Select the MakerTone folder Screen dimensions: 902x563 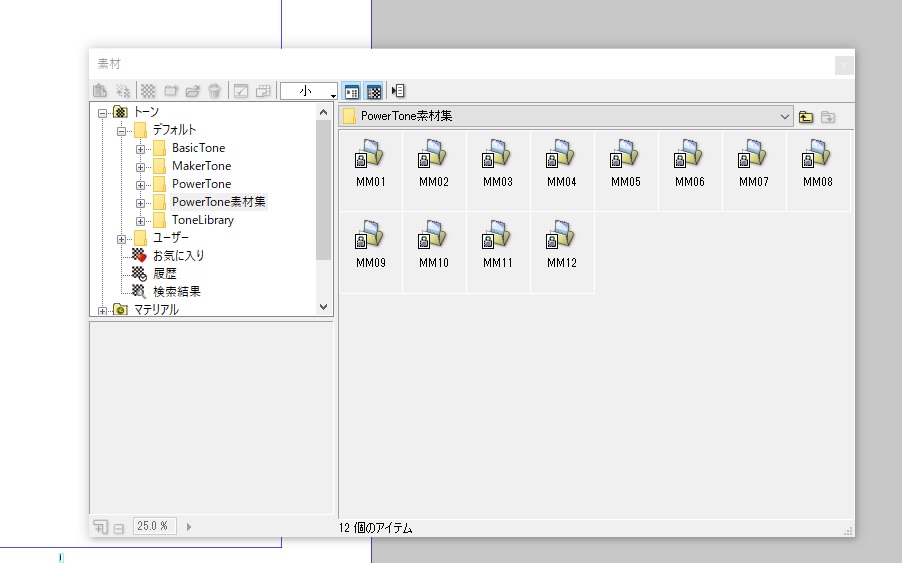pos(200,166)
